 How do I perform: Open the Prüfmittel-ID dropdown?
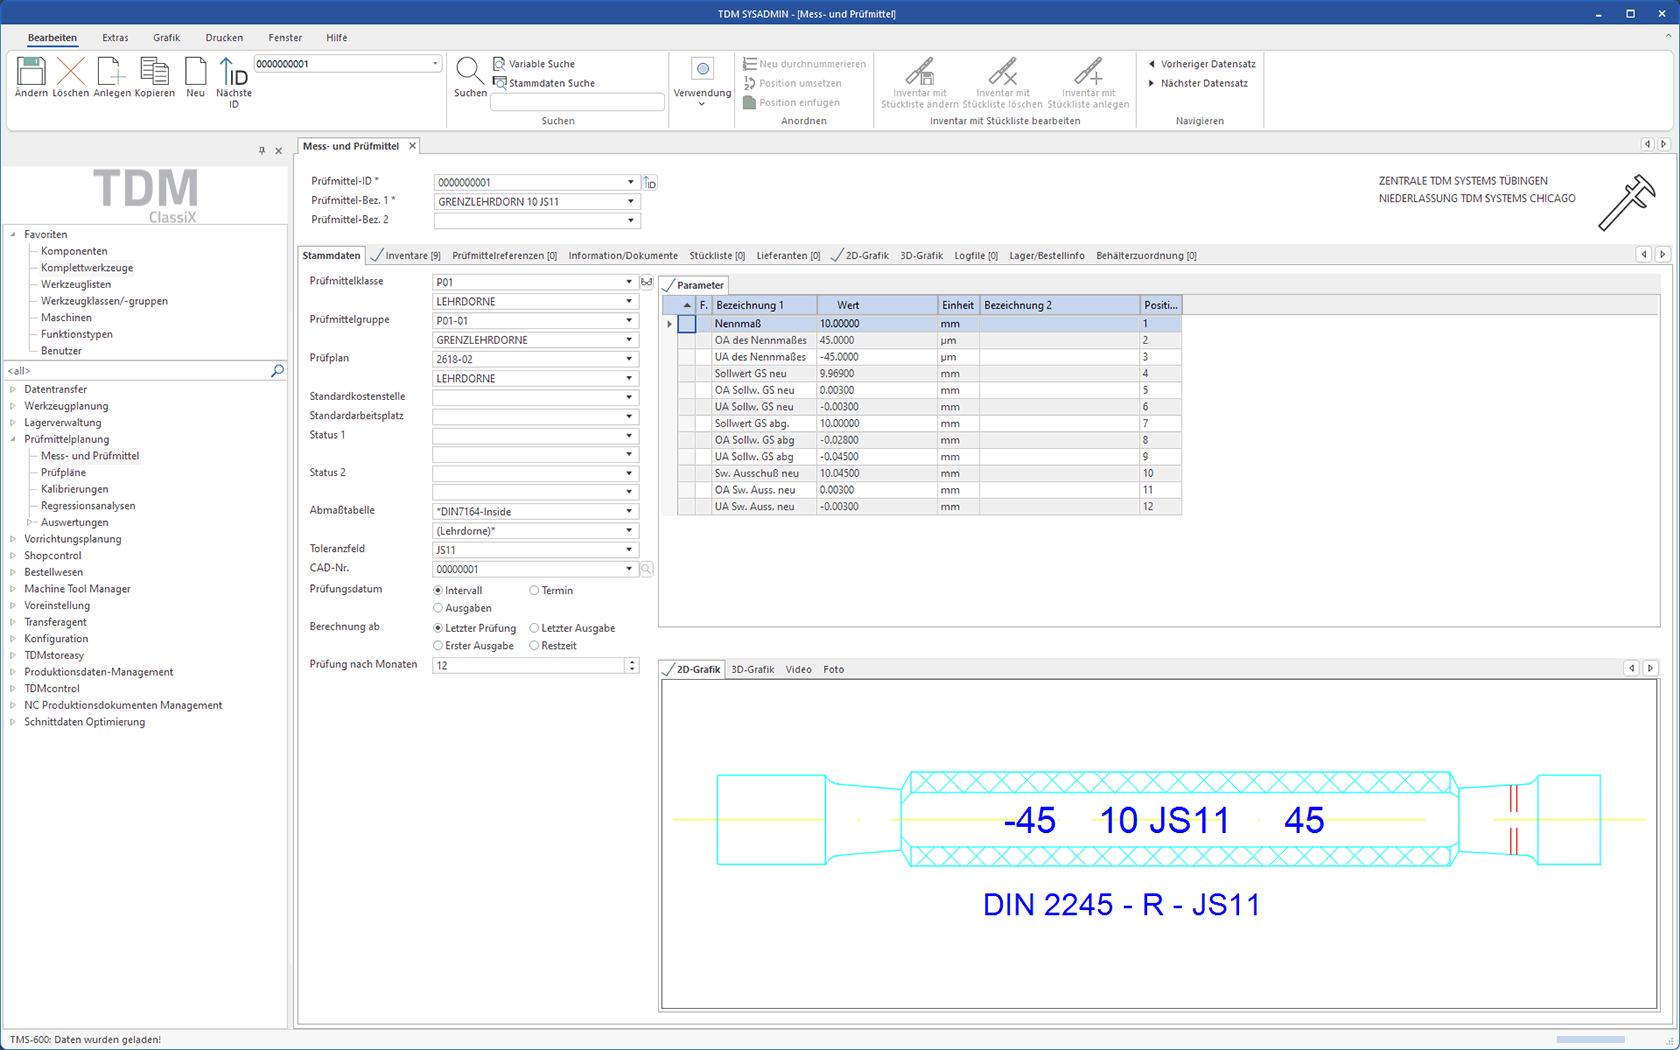[630, 183]
